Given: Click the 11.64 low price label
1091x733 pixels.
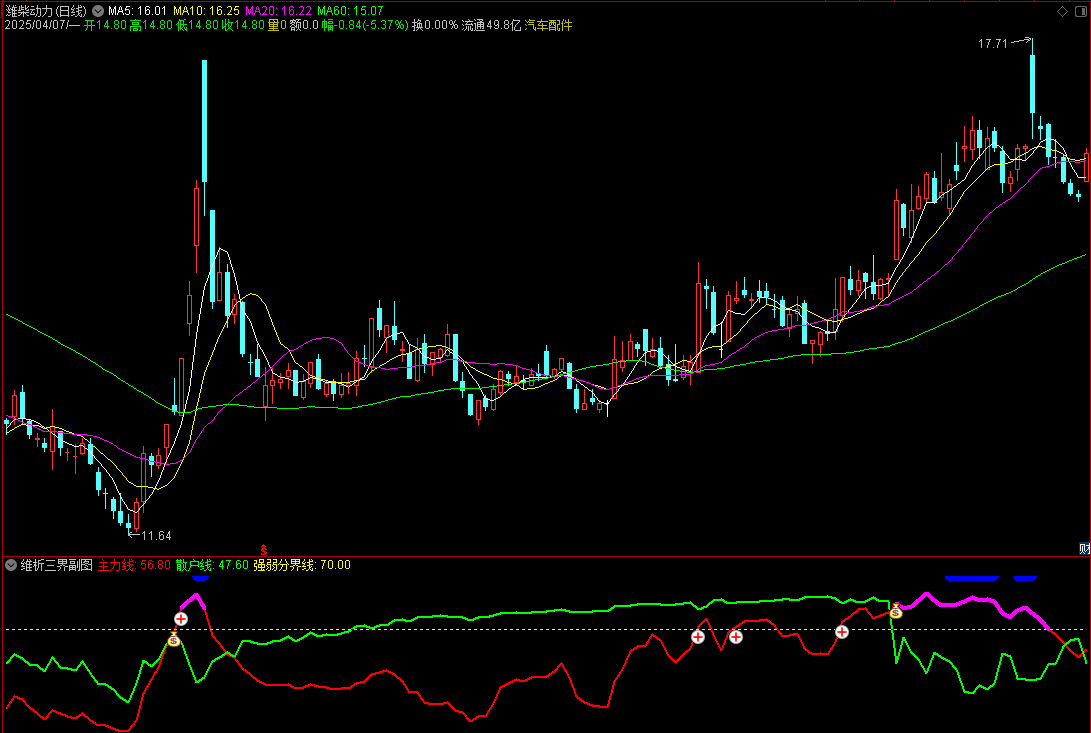Looking at the screenshot, I should click(x=157, y=536).
